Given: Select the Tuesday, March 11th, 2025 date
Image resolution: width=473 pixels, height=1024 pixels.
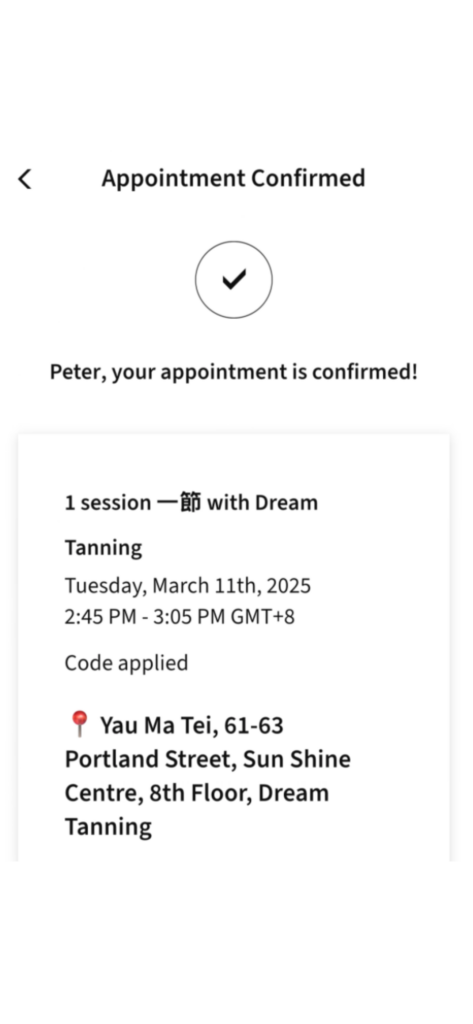Looking at the screenshot, I should coord(188,586).
